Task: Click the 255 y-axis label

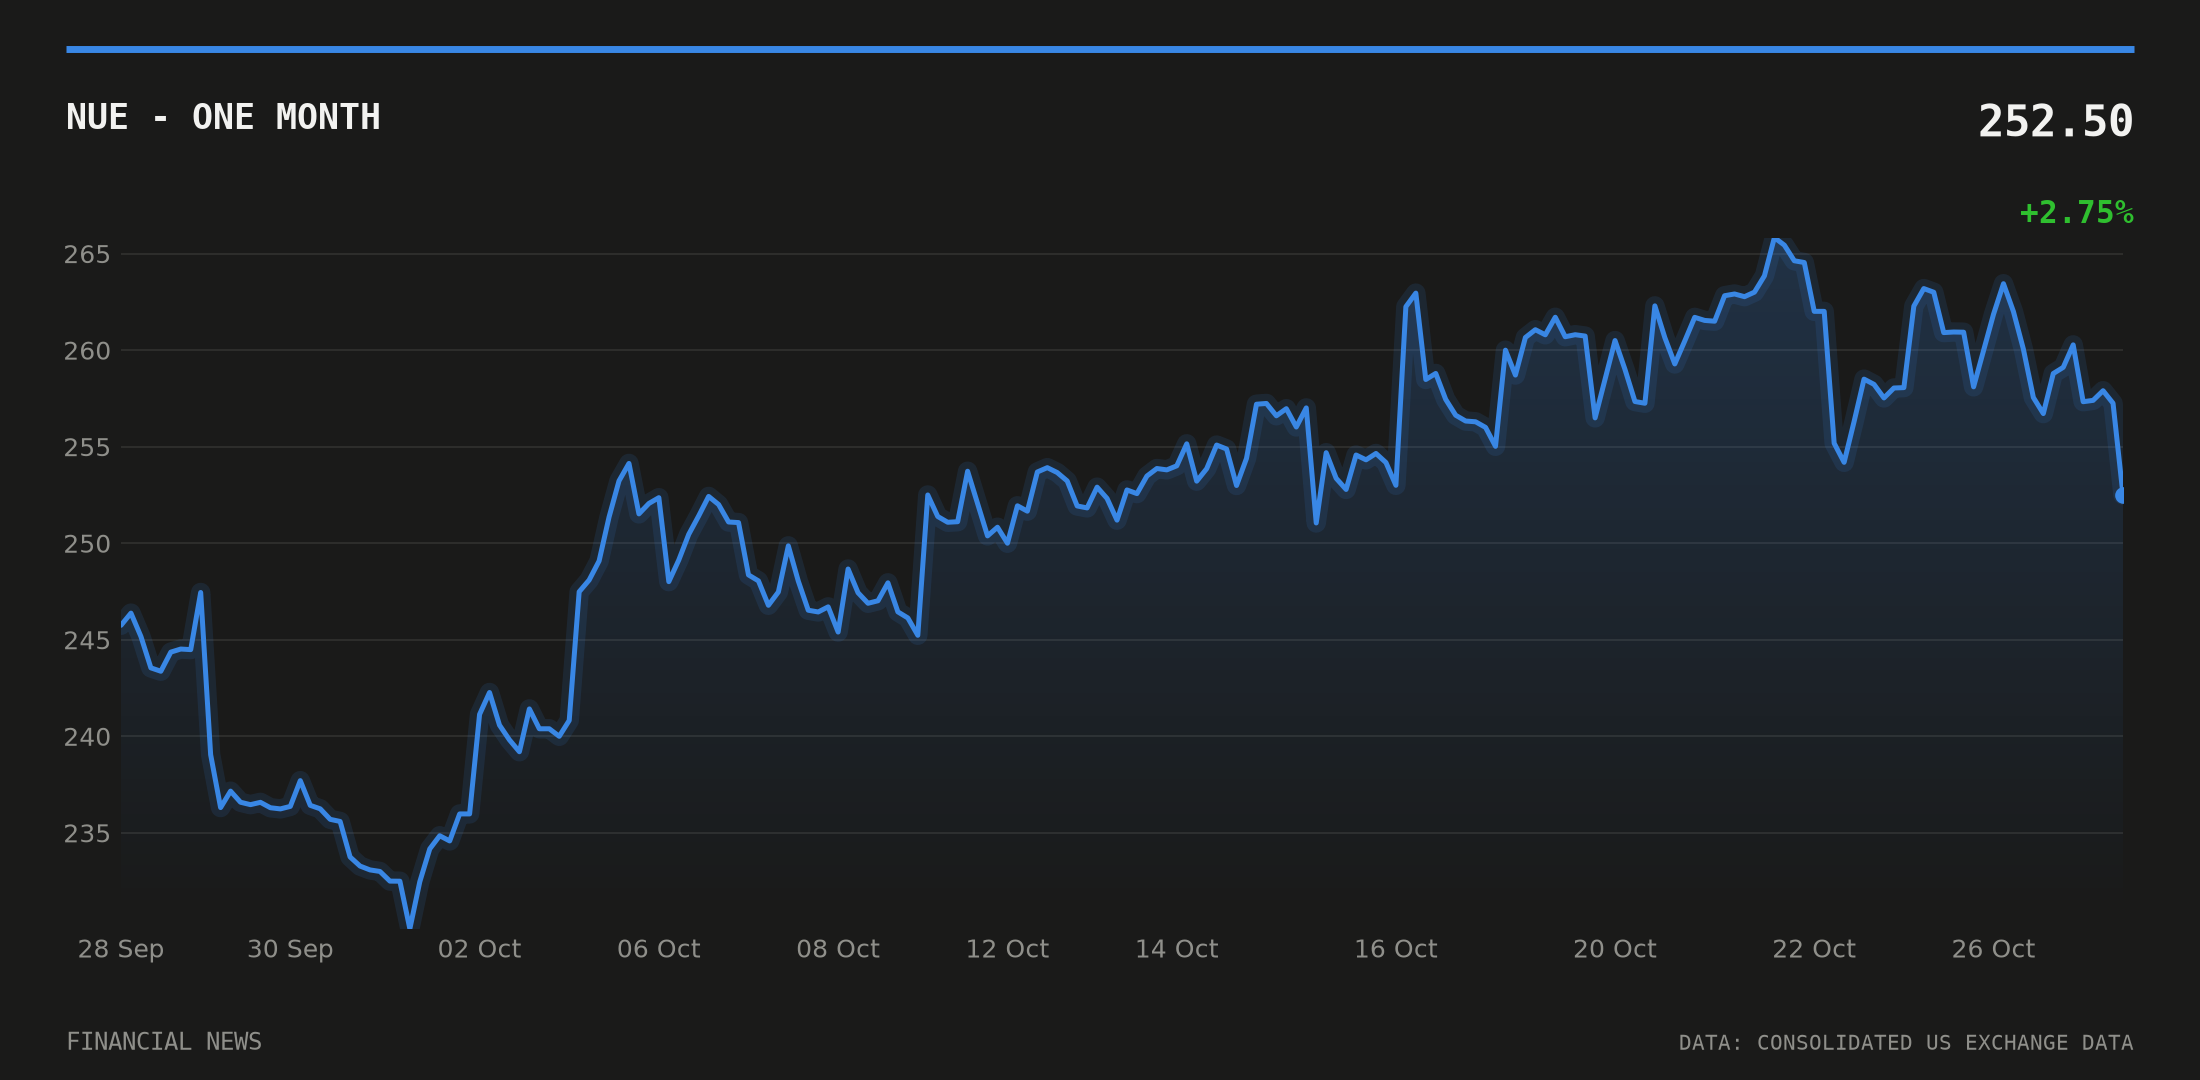Action: pyautogui.click(x=87, y=448)
